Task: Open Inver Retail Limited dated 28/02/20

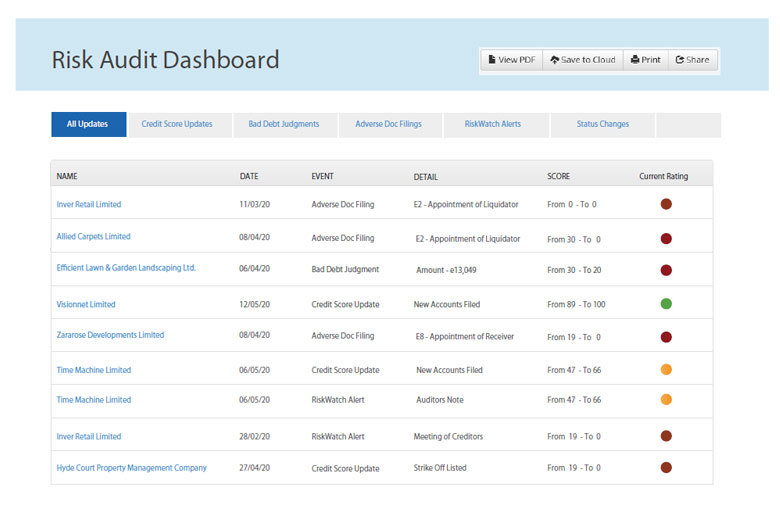Action: point(89,436)
